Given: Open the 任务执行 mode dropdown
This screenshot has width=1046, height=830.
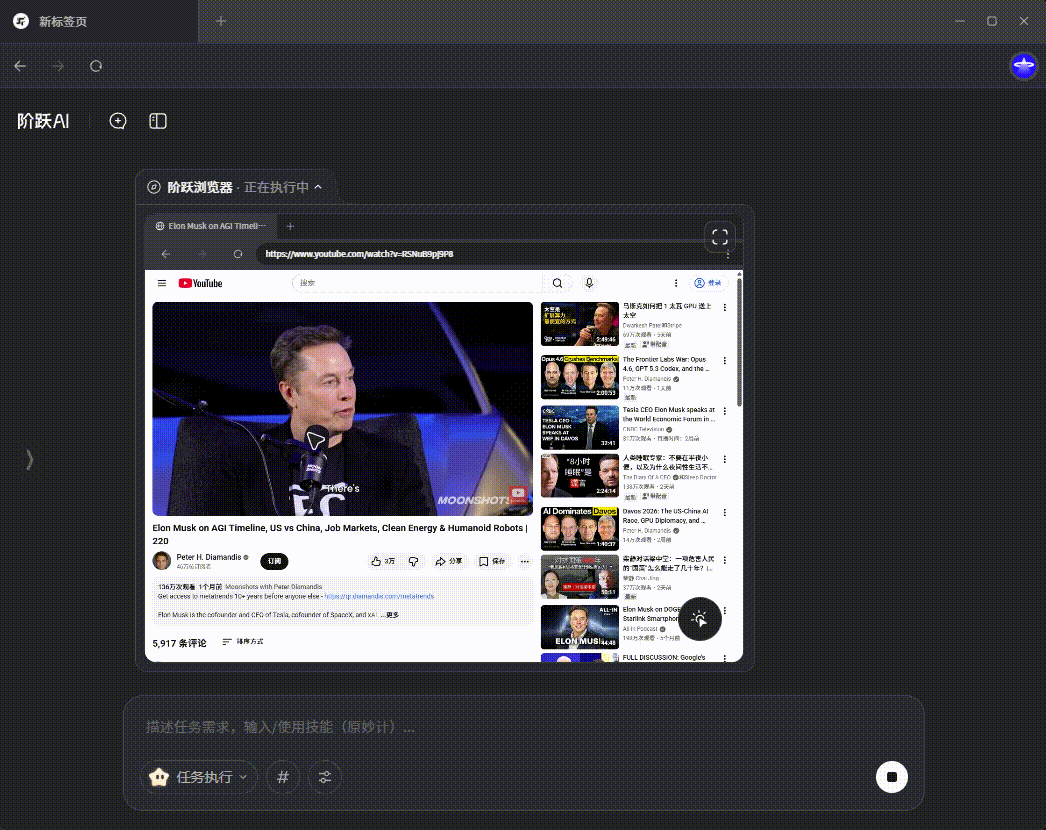Looking at the screenshot, I should tap(199, 777).
